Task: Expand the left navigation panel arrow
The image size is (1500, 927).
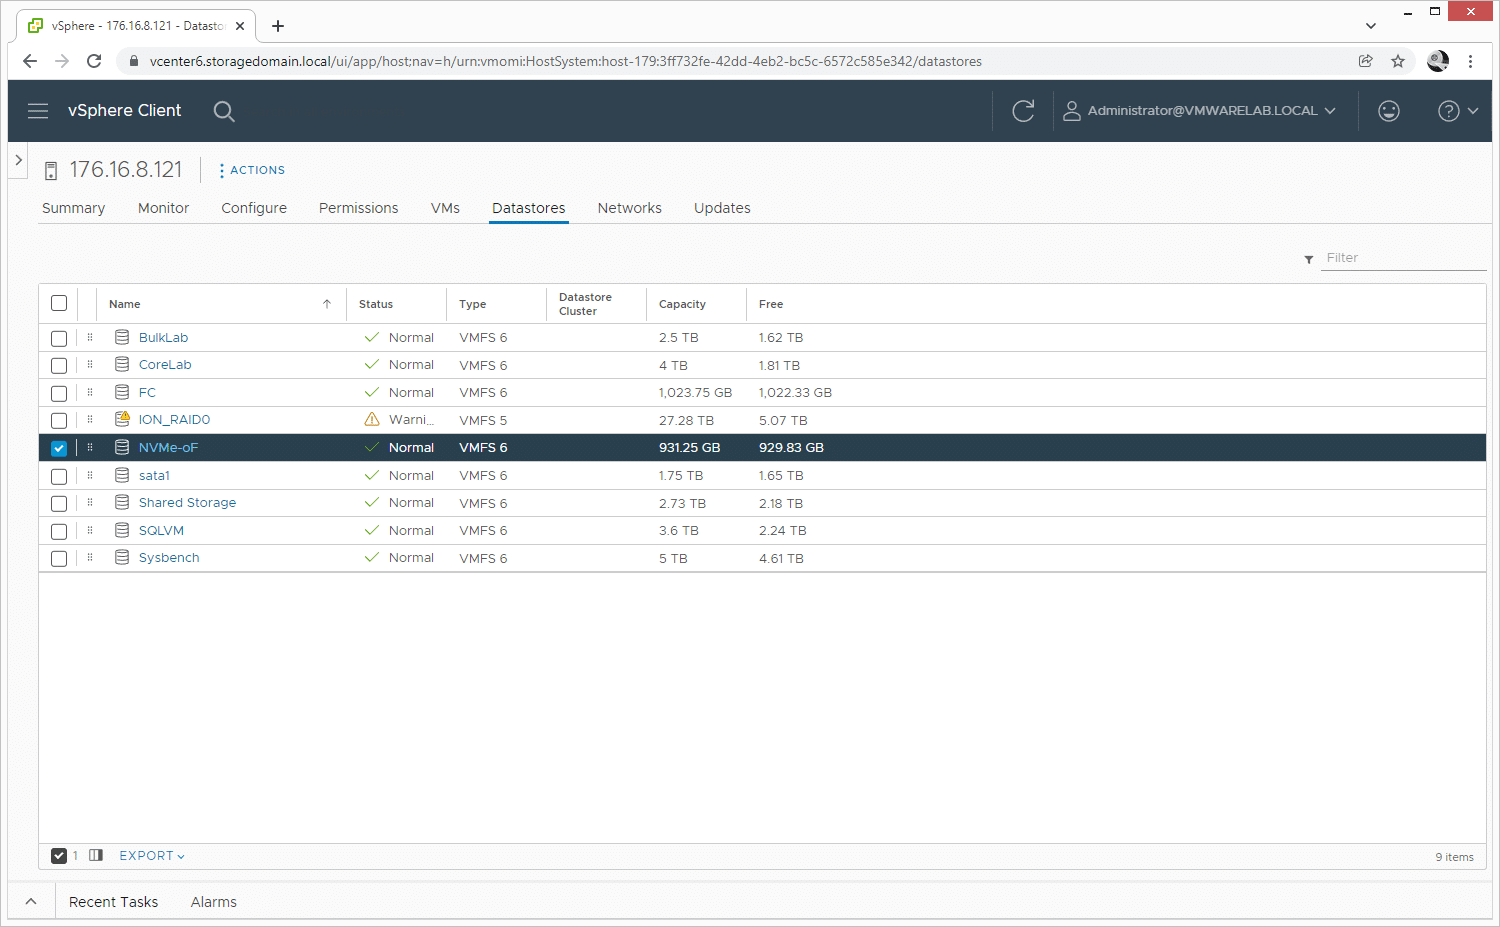Action: point(18,160)
